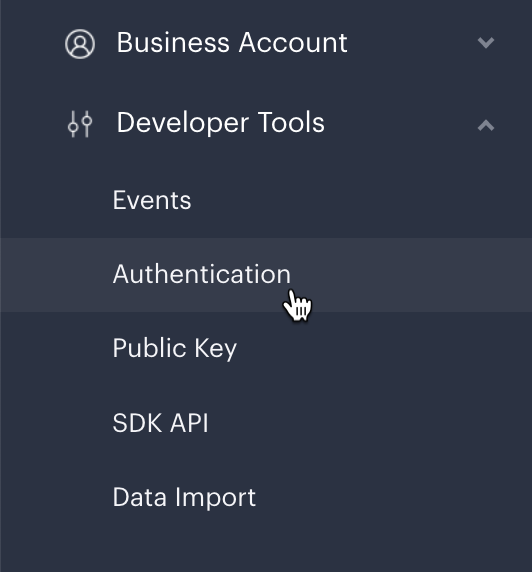This screenshot has width=532, height=572.
Task: Select the Data Import submenu entry
Action: pos(184,498)
